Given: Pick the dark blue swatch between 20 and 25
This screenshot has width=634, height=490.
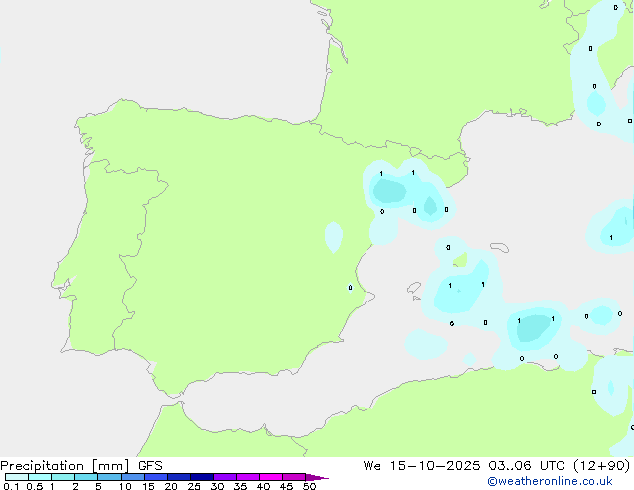Looking at the screenshot, I should click(x=179, y=477).
